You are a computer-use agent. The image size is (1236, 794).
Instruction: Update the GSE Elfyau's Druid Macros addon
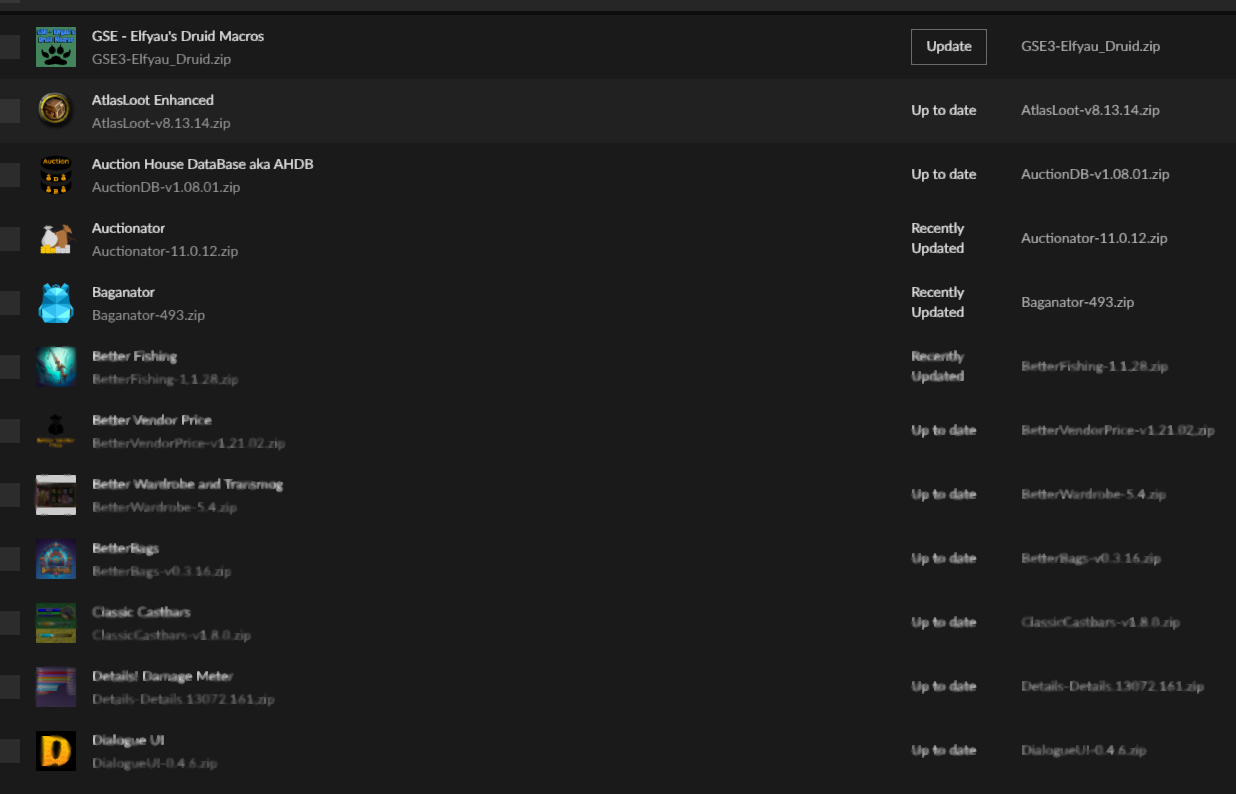click(949, 46)
